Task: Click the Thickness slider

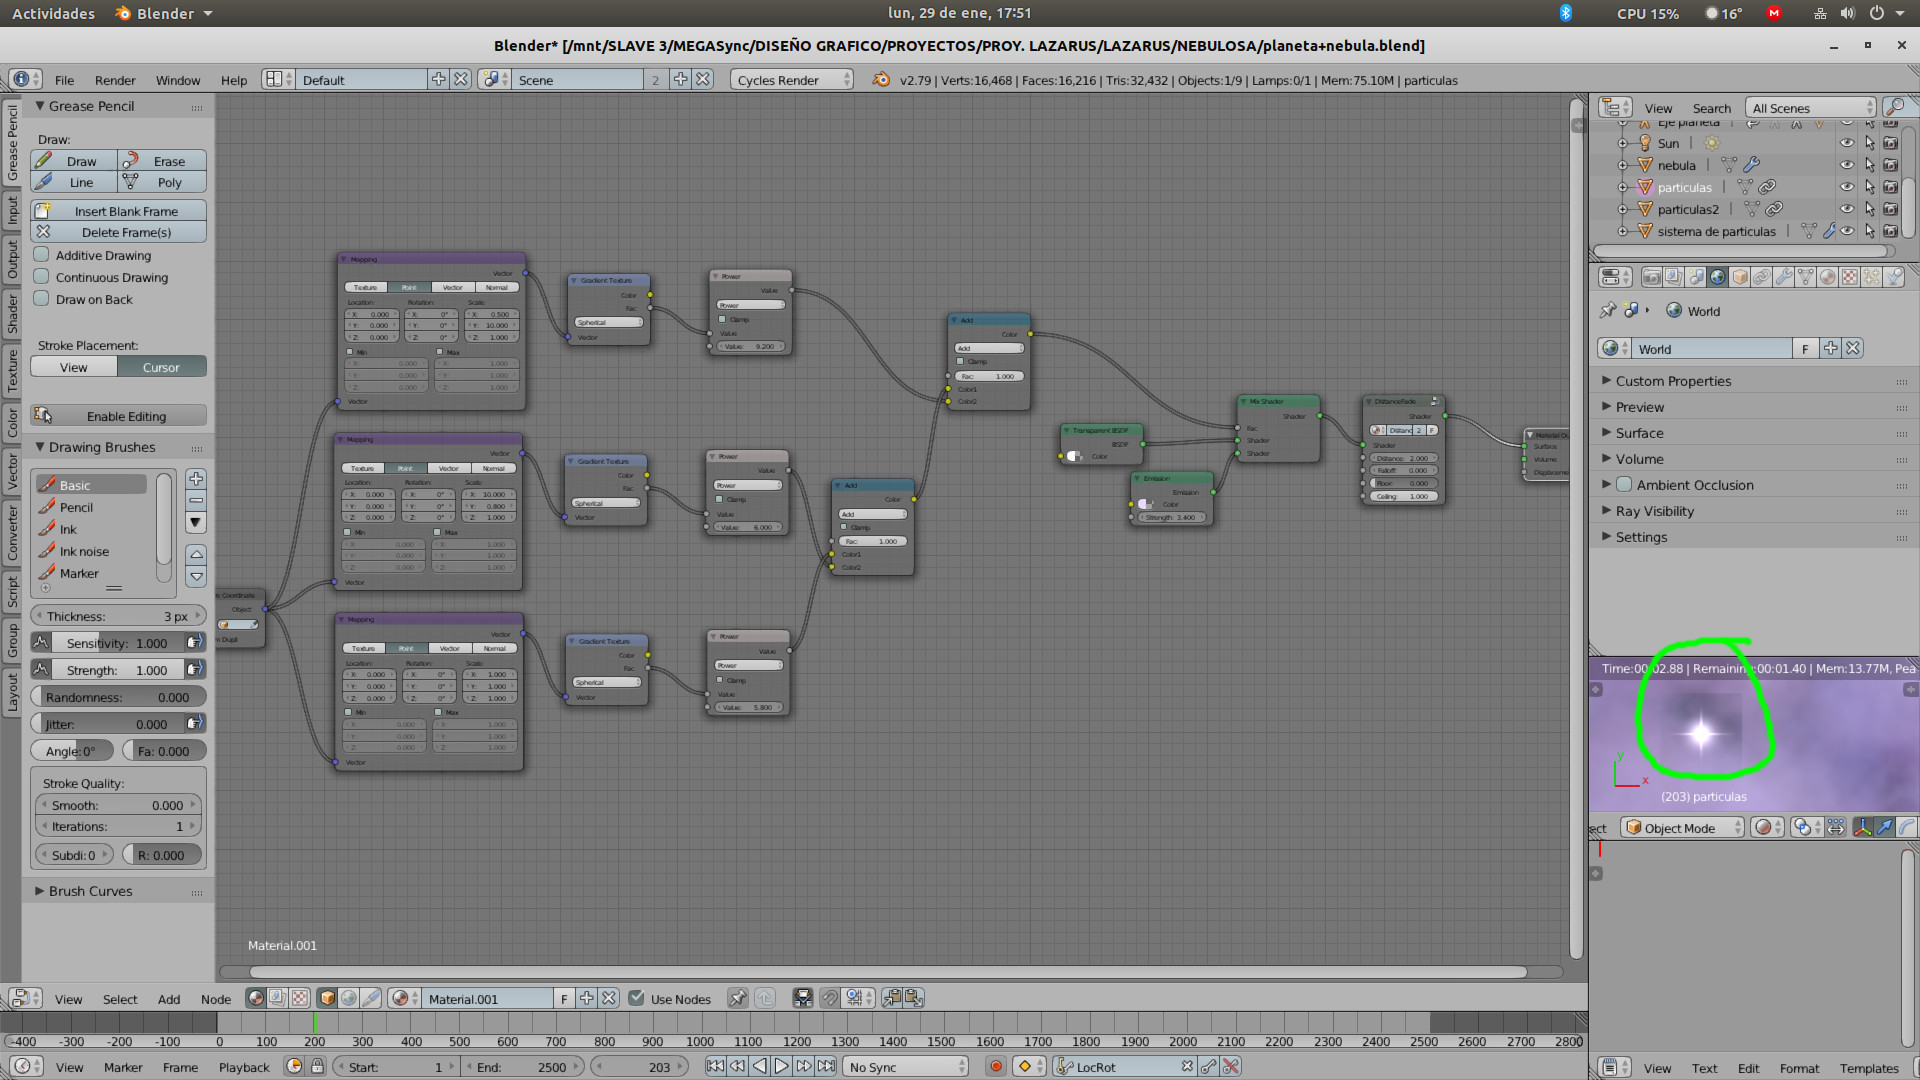Action: pos(118,616)
